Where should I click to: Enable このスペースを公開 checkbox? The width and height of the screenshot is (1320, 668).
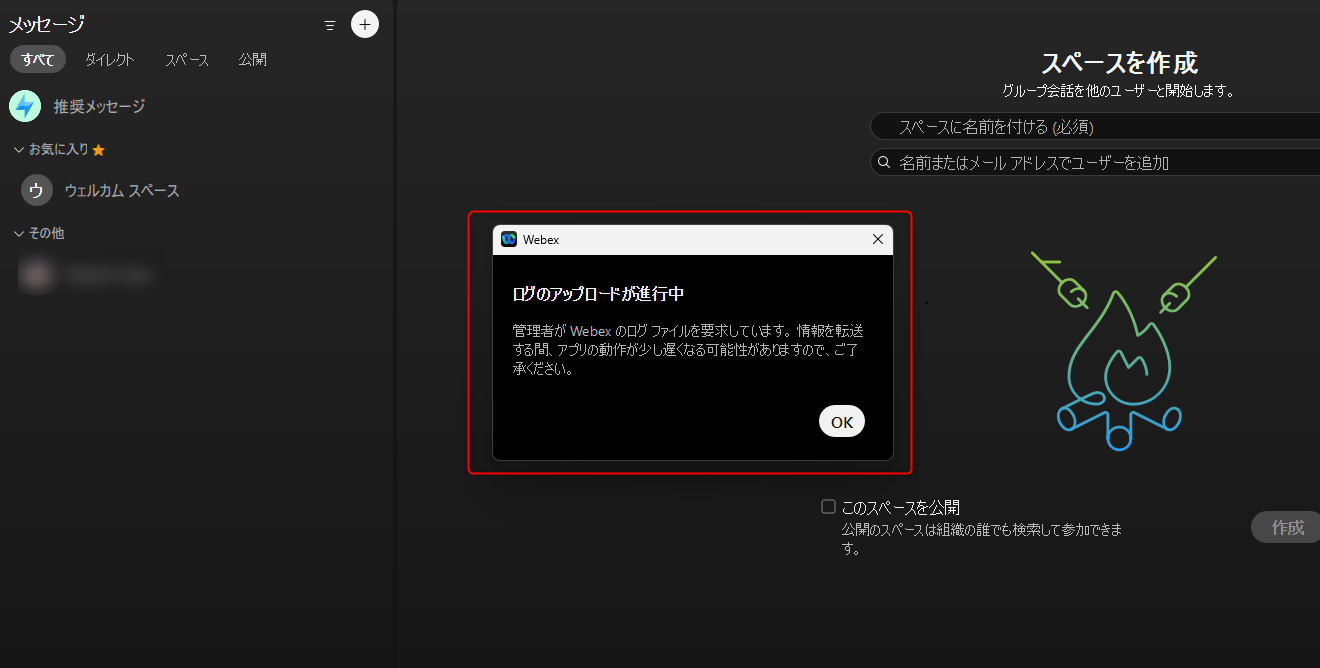pyautogui.click(x=828, y=507)
